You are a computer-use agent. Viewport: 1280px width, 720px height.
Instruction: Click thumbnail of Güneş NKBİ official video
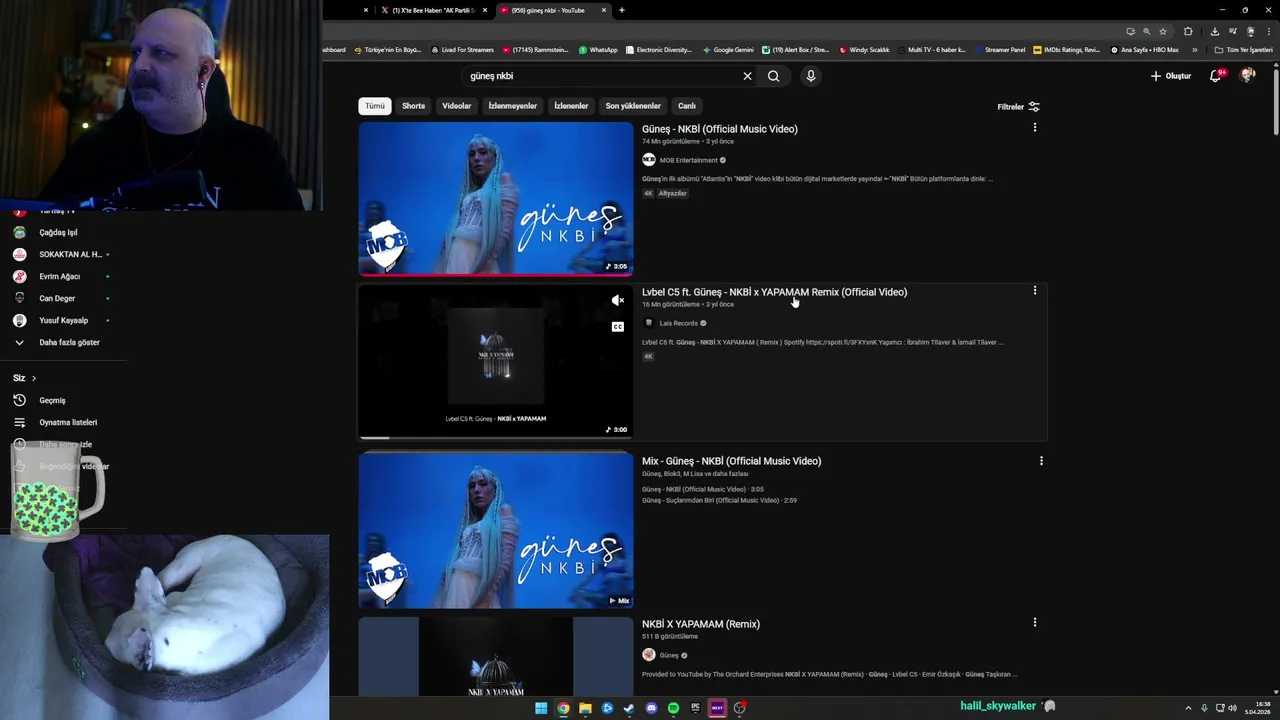[496, 198]
